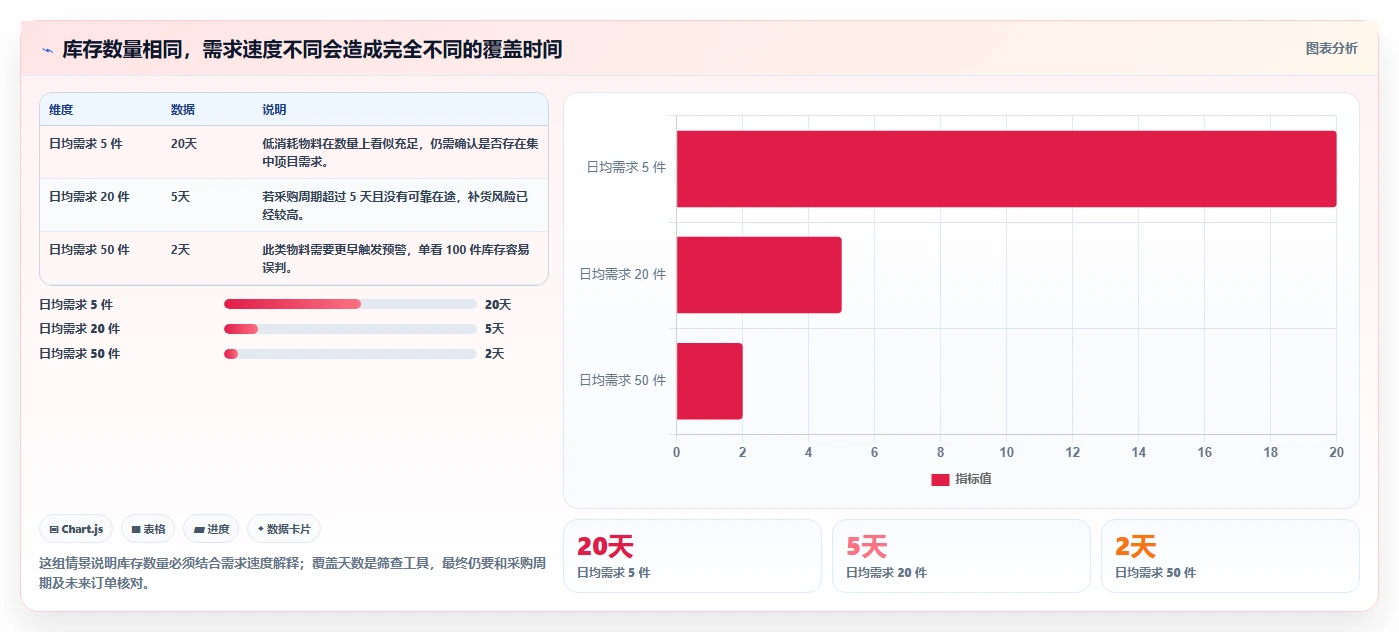Image resolution: width=1399 pixels, height=632 pixels.
Task: Click the 说明 table column header
Action: tap(274, 110)
